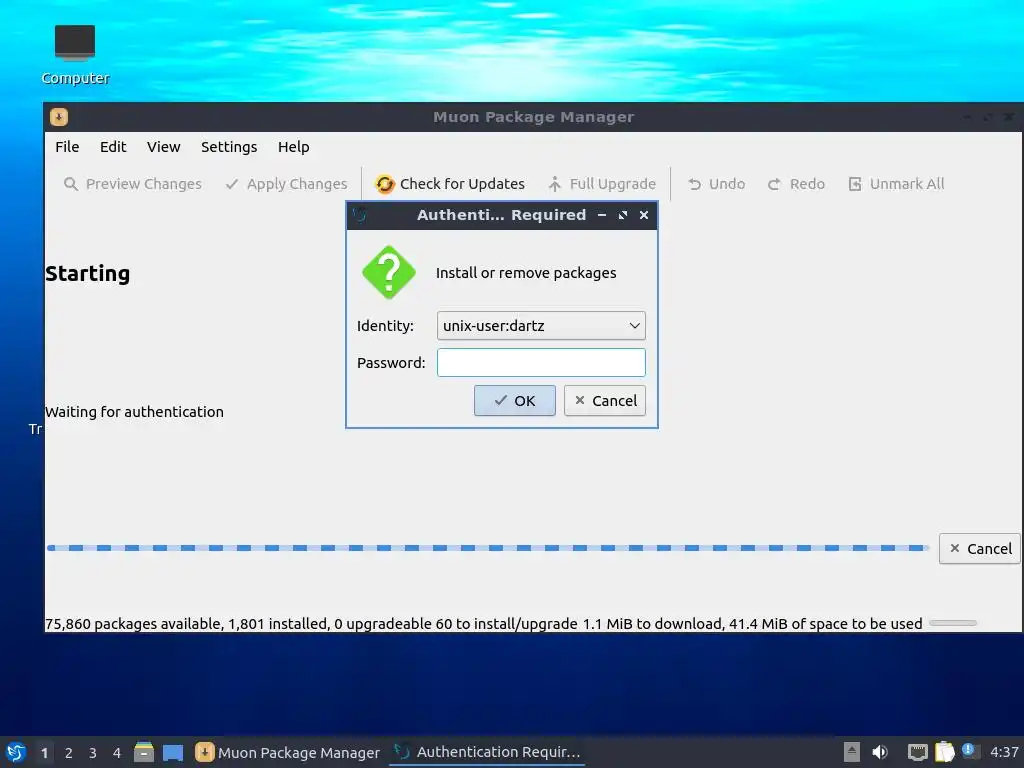The height and width of the screenshot is (768, 1024).
Task: Click the packages available status bar text
Action: (x=483, y=624)
